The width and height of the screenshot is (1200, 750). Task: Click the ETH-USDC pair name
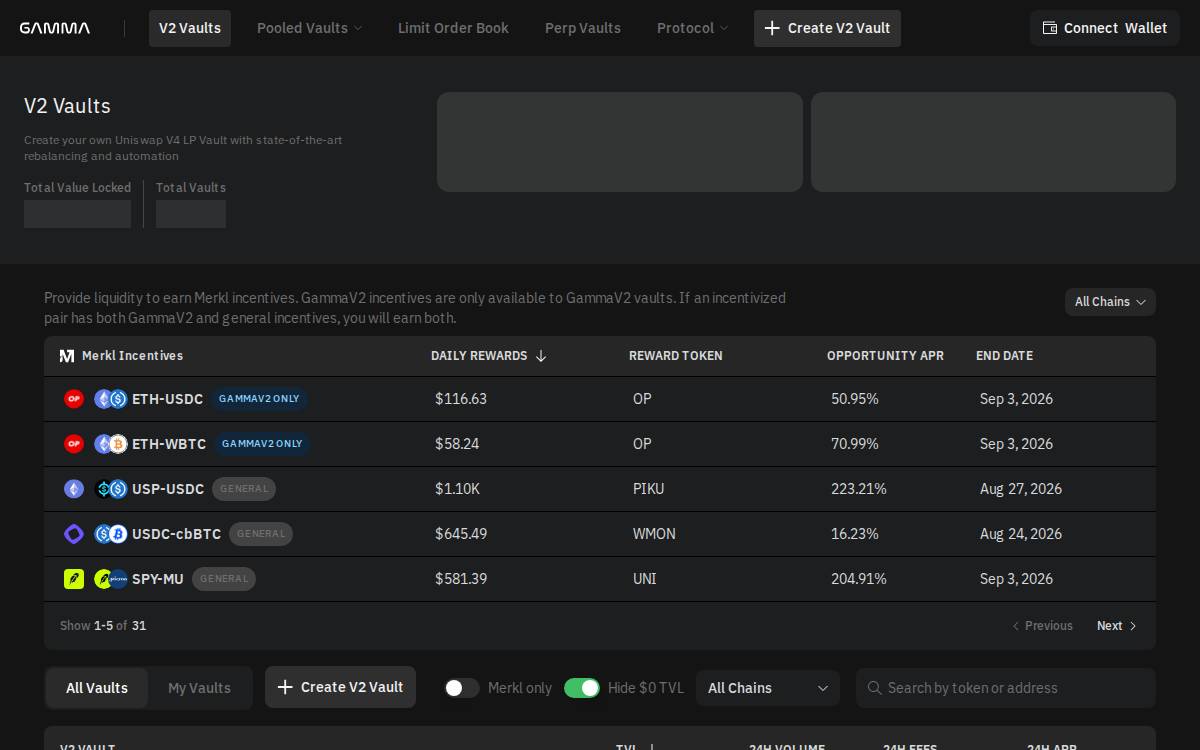click(167, 399)
